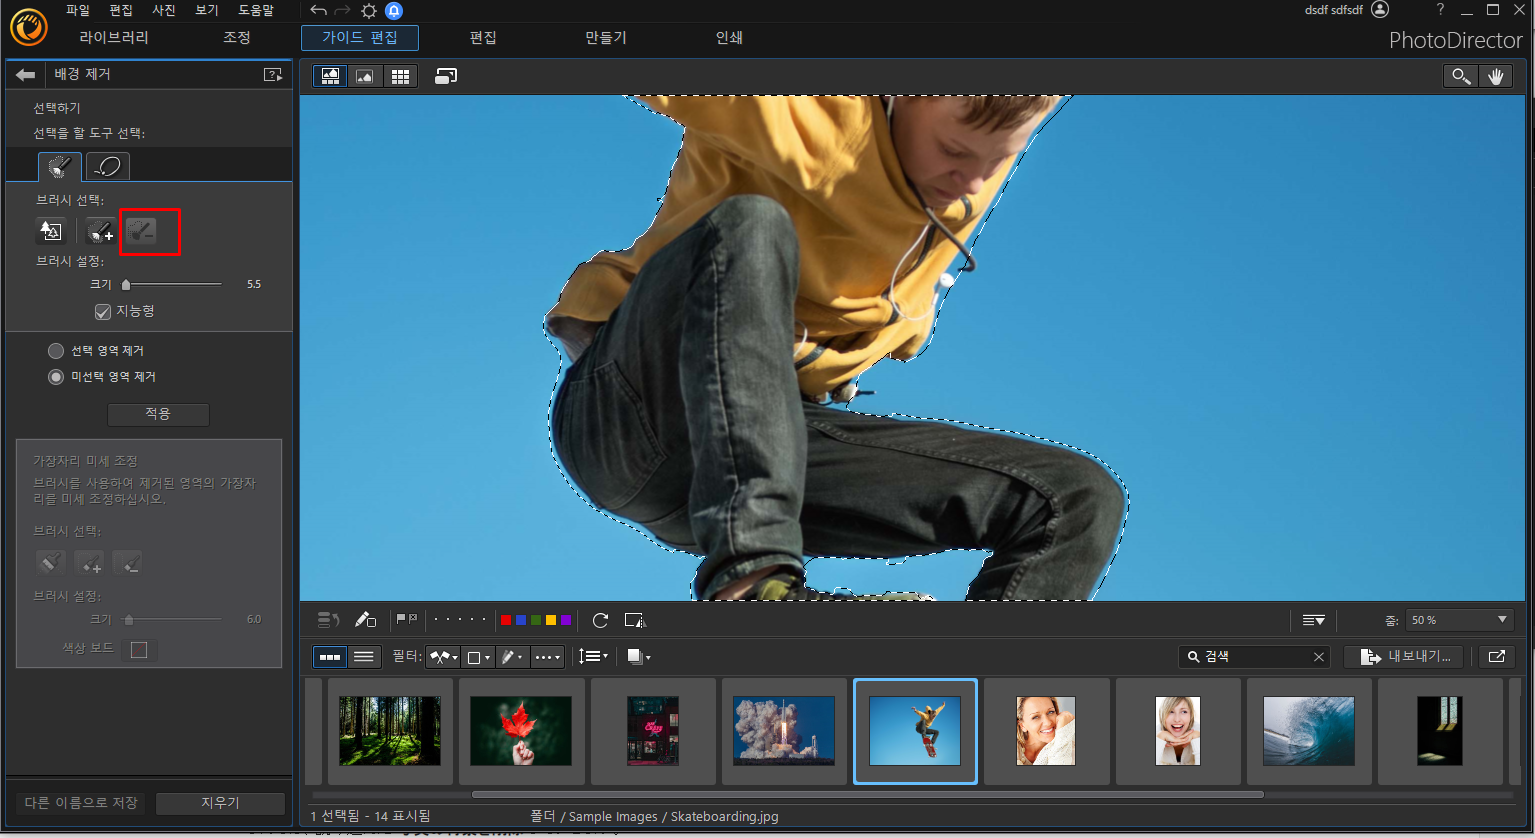1535x838 pixels.
Task: Choose the add-to-selection brush
Action: 100,231
